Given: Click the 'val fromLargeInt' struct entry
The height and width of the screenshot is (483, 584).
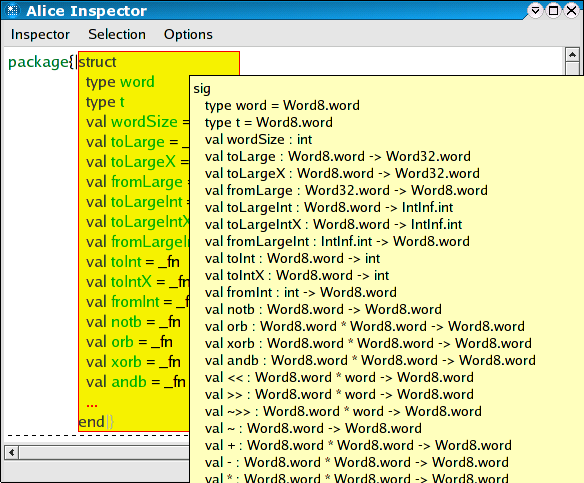Looking at the screenshot, I should pyautogui.click(x=137, y=242).
